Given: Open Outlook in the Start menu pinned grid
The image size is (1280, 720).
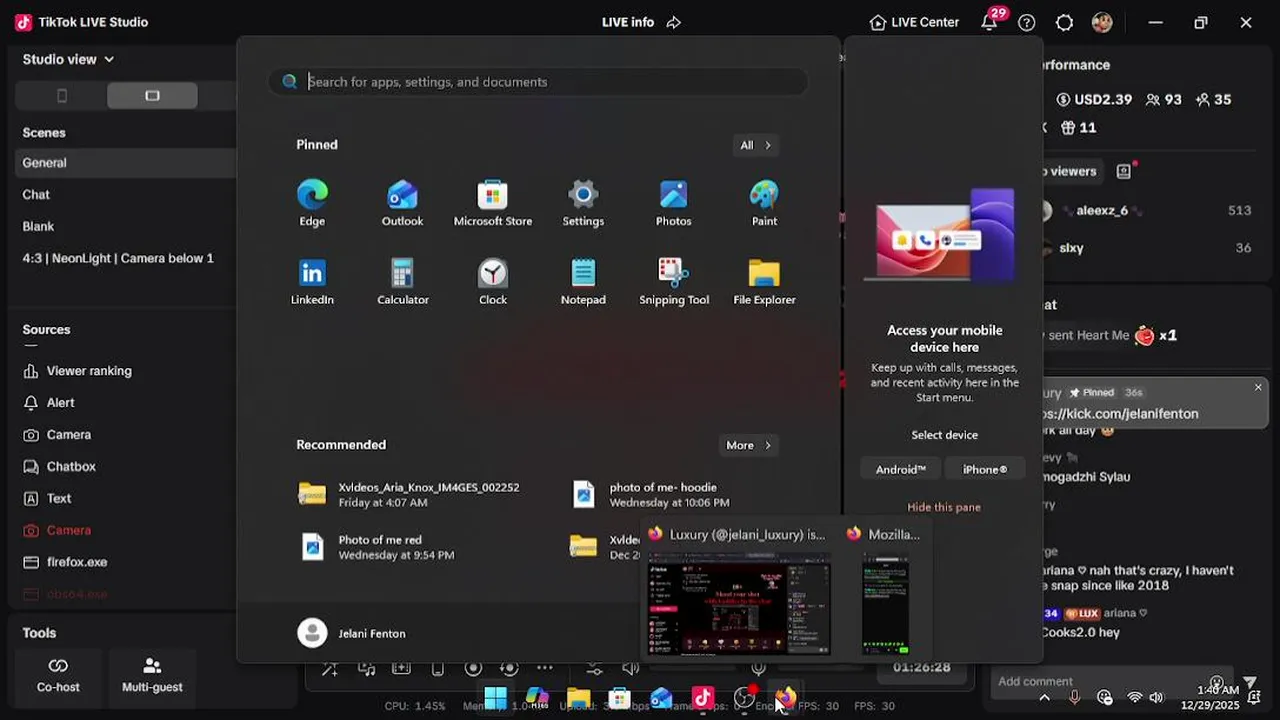Looking at the screenshot, I should [x=402, y=203].
